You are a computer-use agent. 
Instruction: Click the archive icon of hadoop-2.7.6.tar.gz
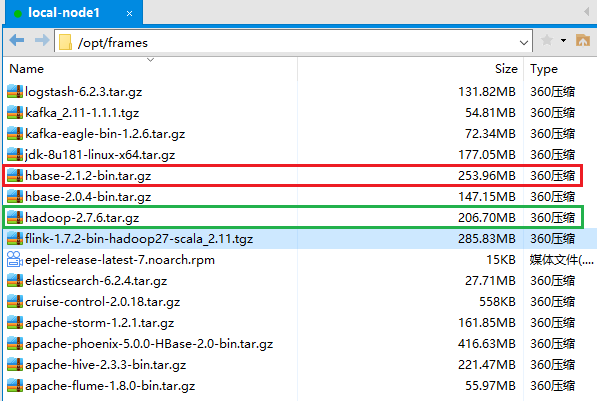(x=15, y=217)
